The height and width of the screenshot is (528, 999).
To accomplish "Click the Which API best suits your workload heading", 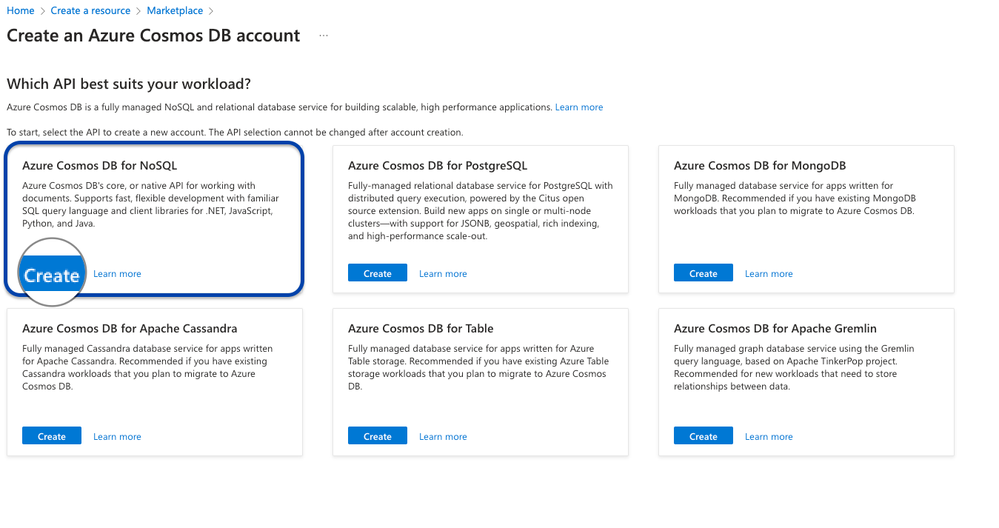I will pos(129,84).
